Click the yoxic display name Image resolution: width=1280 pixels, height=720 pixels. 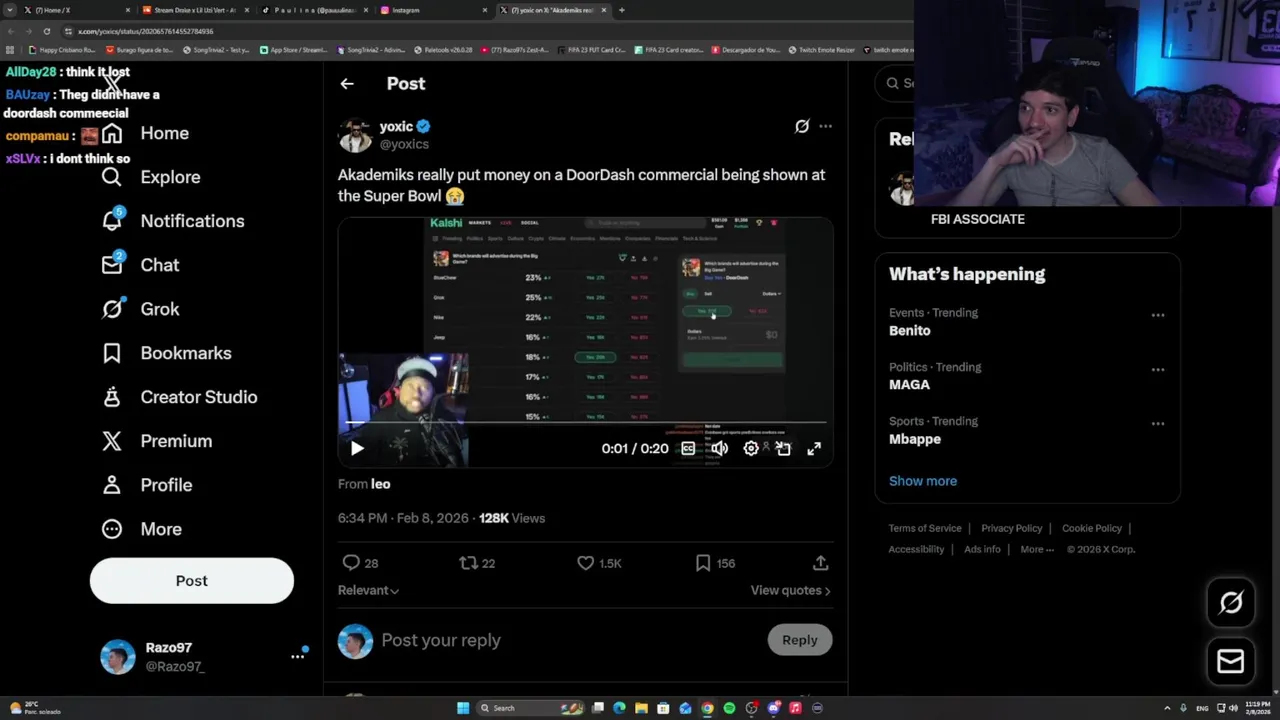coord(396,126)
